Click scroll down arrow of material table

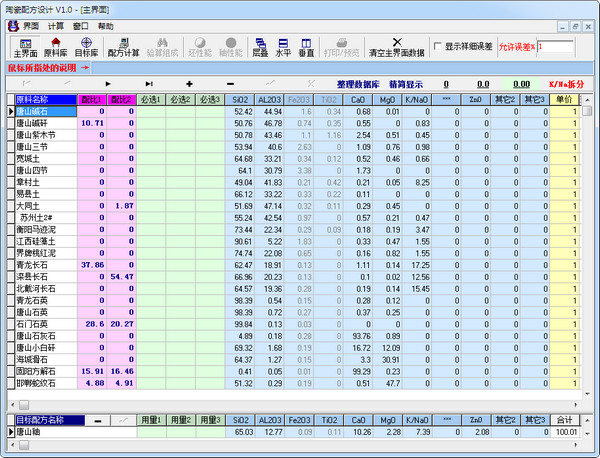[x=585, y=391]
